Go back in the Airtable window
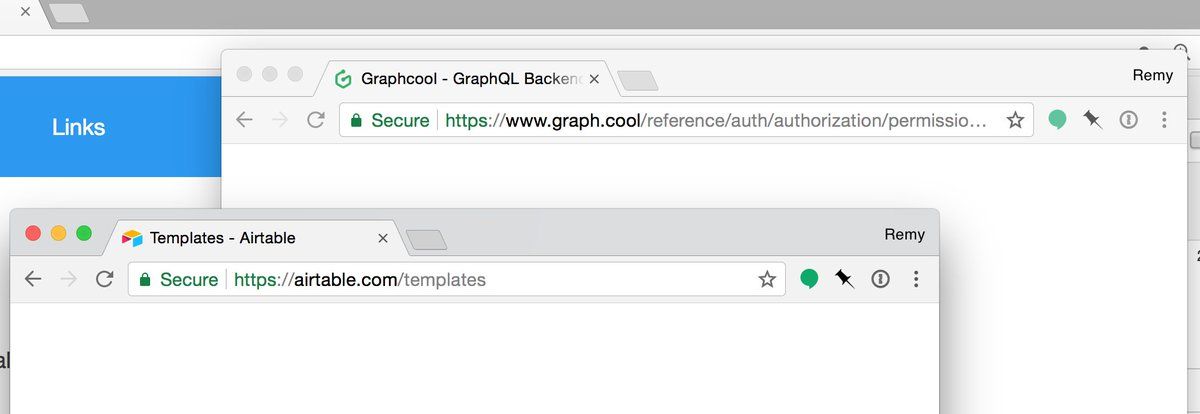The width and height of the screenshot is (1200, 414). click(34, 279)
